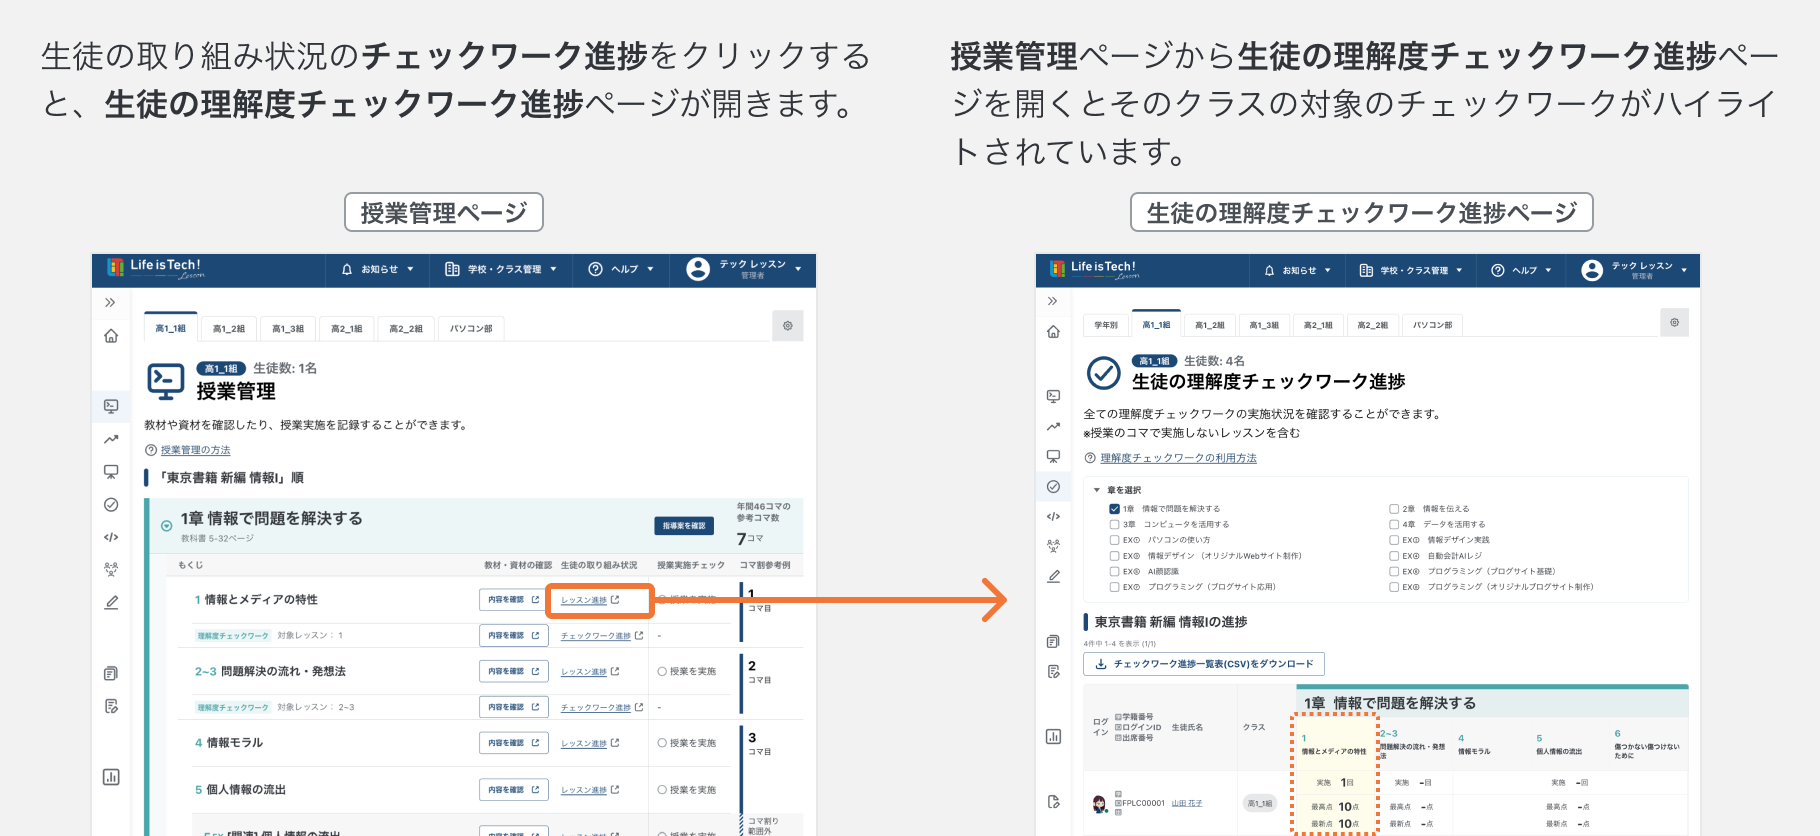Click pencil icon in 授業管理 window sidebar

click(111, 603)
